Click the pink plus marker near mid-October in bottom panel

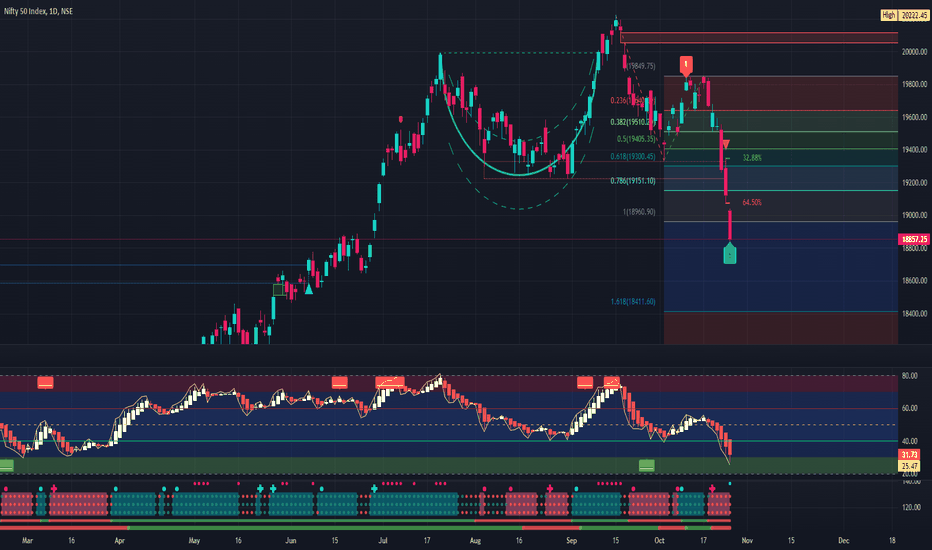tap(712, 489)
